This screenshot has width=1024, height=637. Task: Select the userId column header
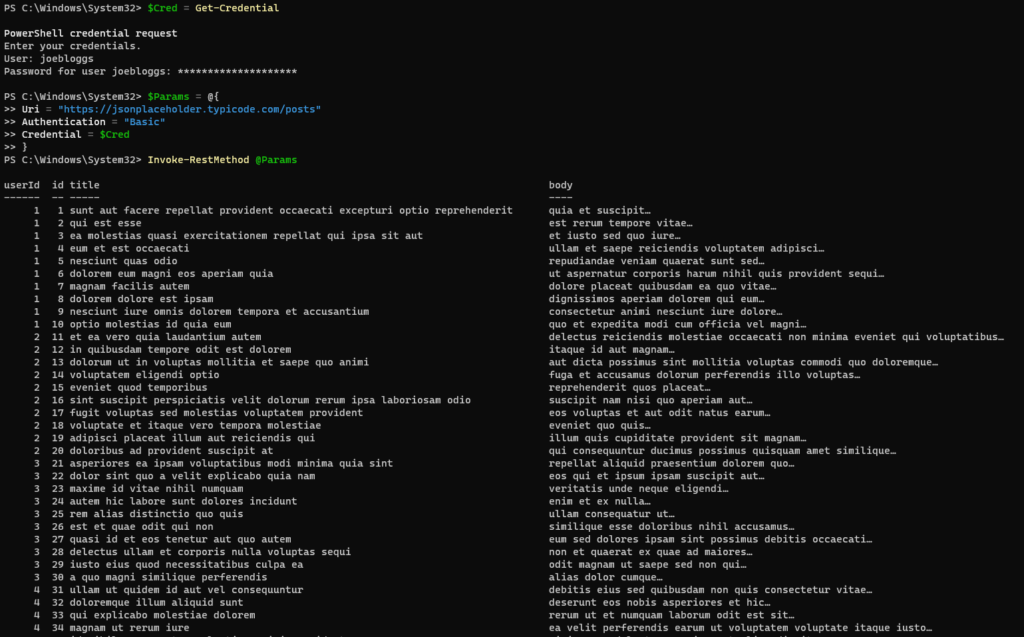(20, 184)
